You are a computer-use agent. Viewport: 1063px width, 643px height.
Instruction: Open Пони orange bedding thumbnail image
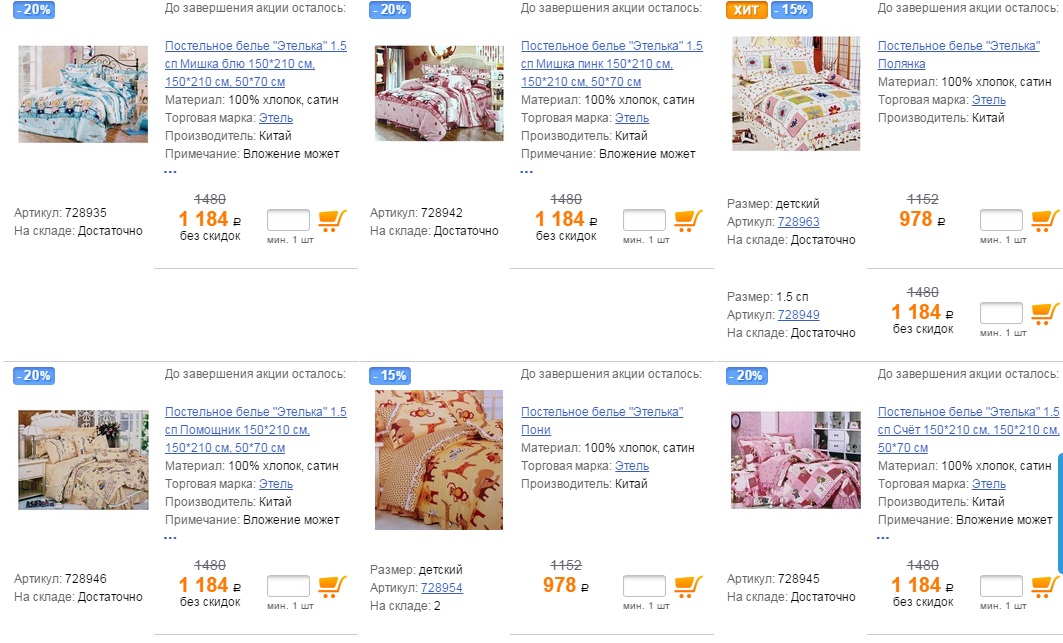coord(438,460)
